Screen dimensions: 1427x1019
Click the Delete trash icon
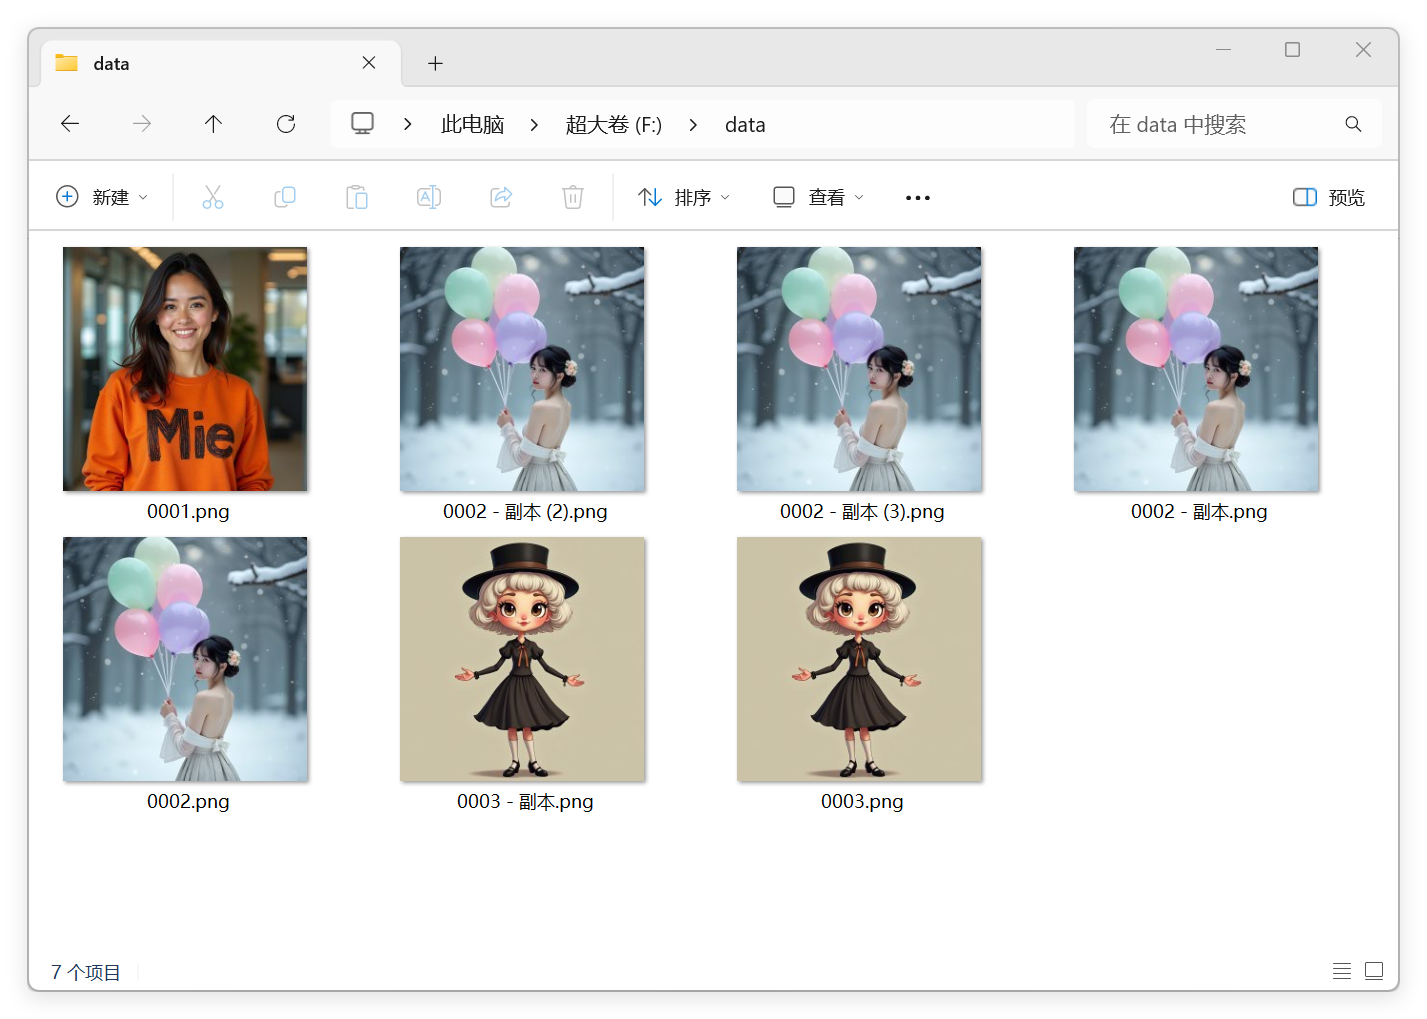[573, 197]
